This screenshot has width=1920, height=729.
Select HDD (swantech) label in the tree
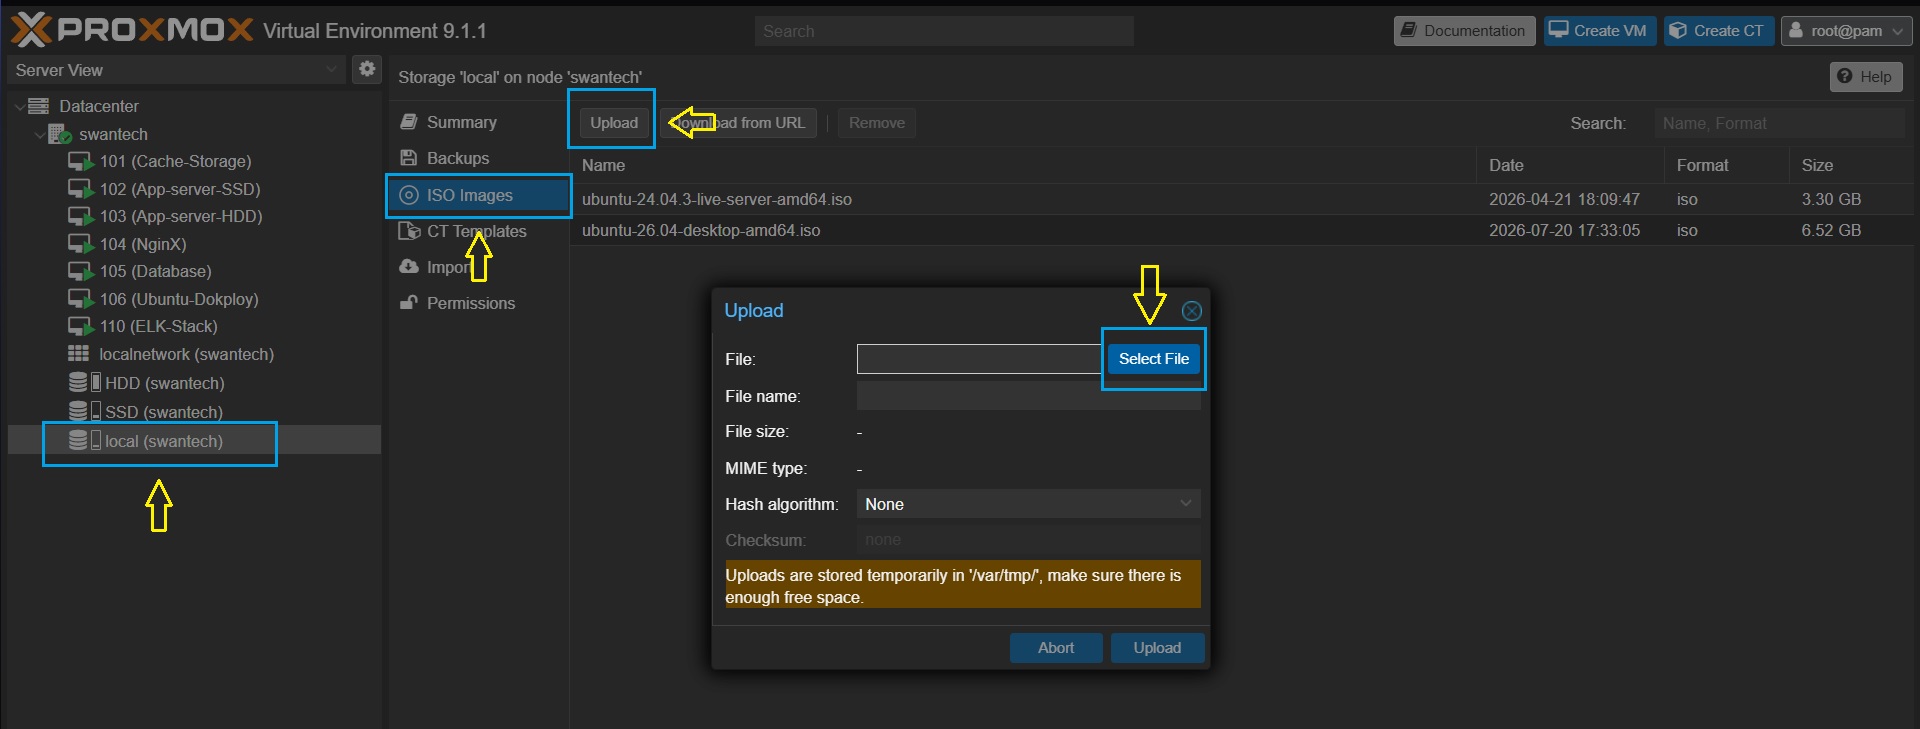click(165, 383)
